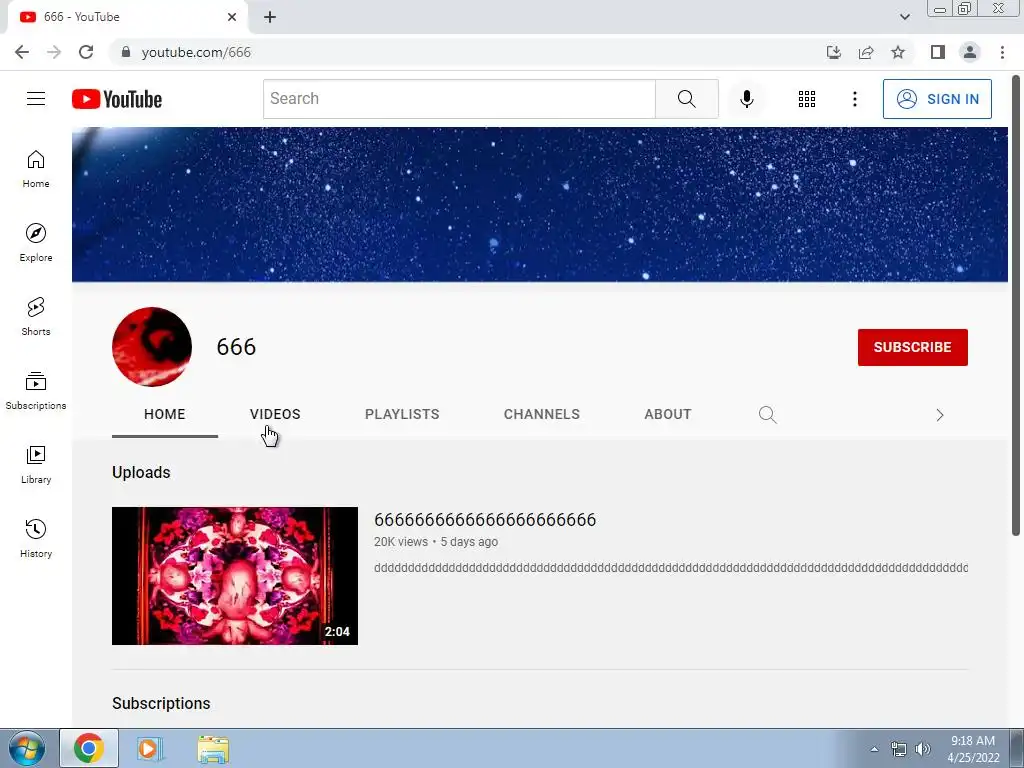Image resolution: width=1024 pixels, height=768 pixels.
Task: Click the video description ddddd text
Action: click(x=671, y=568)
